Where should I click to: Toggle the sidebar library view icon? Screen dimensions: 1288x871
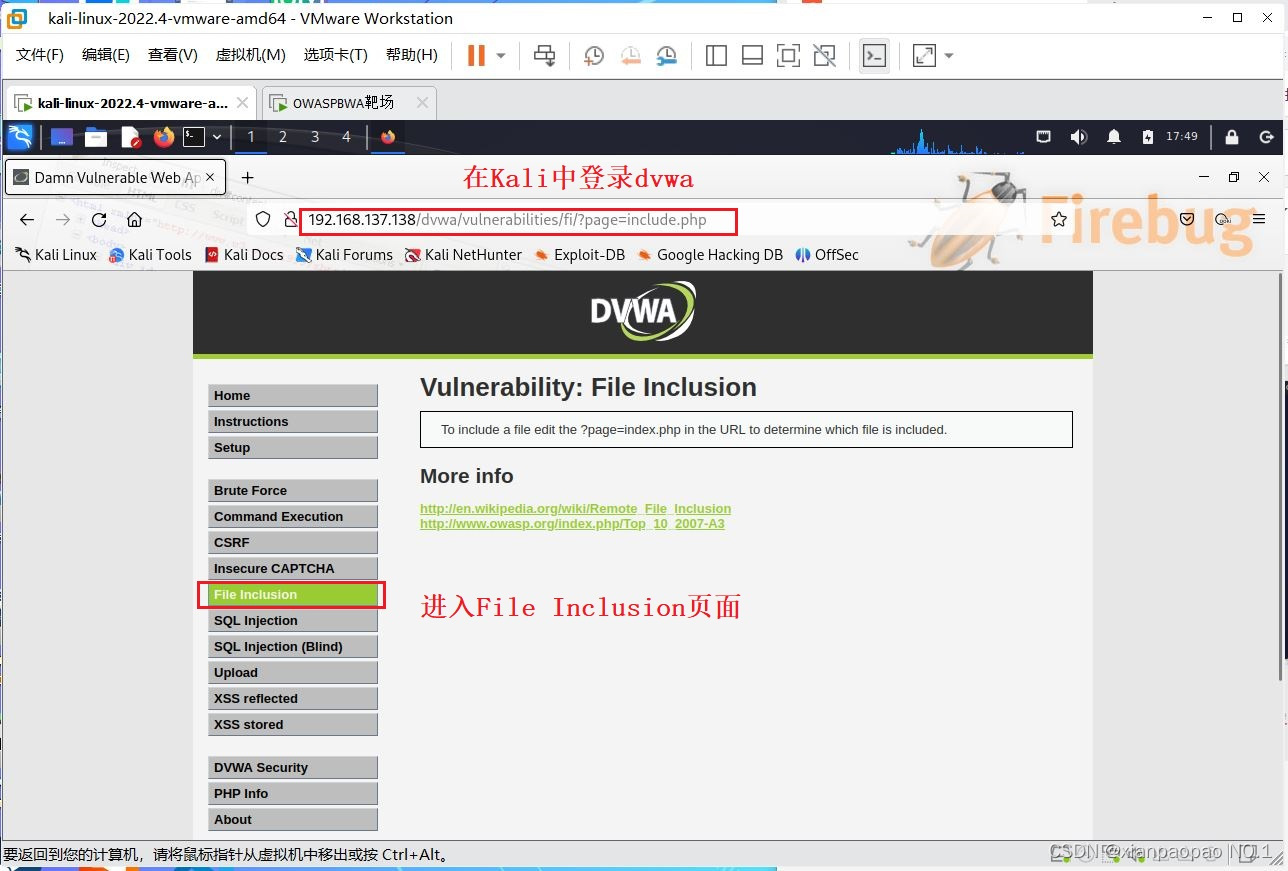point(716,56)
